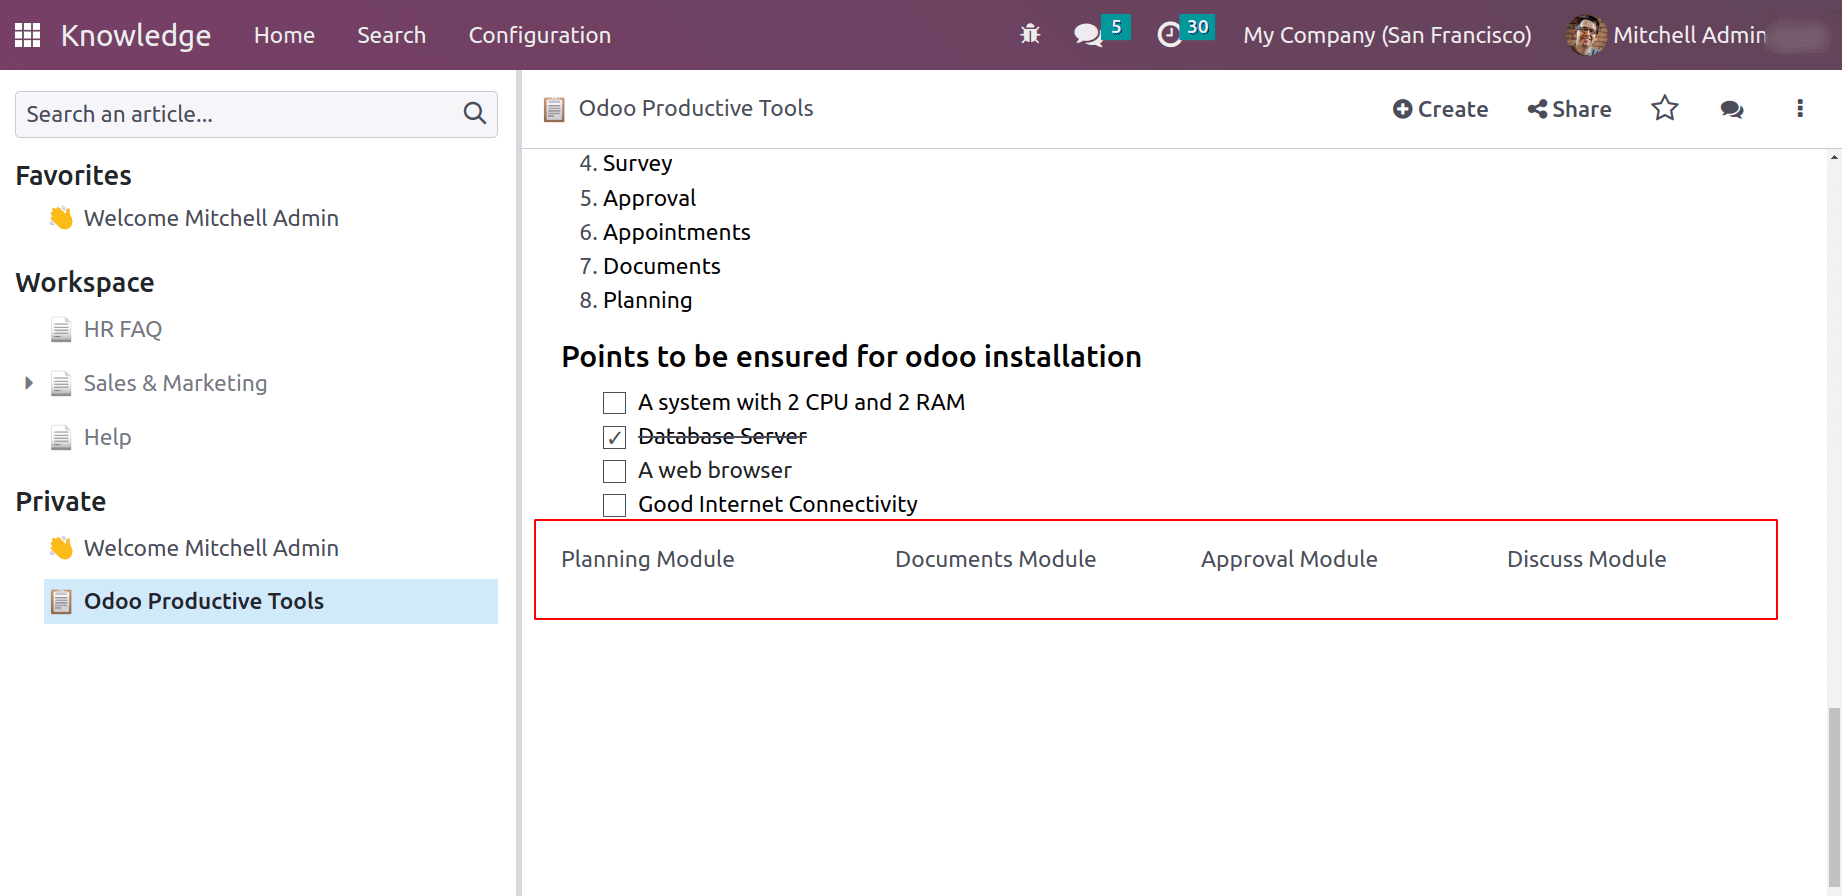Check 'A web browser' item
This screenshot has width=1842, height=896.
(615, 471)
